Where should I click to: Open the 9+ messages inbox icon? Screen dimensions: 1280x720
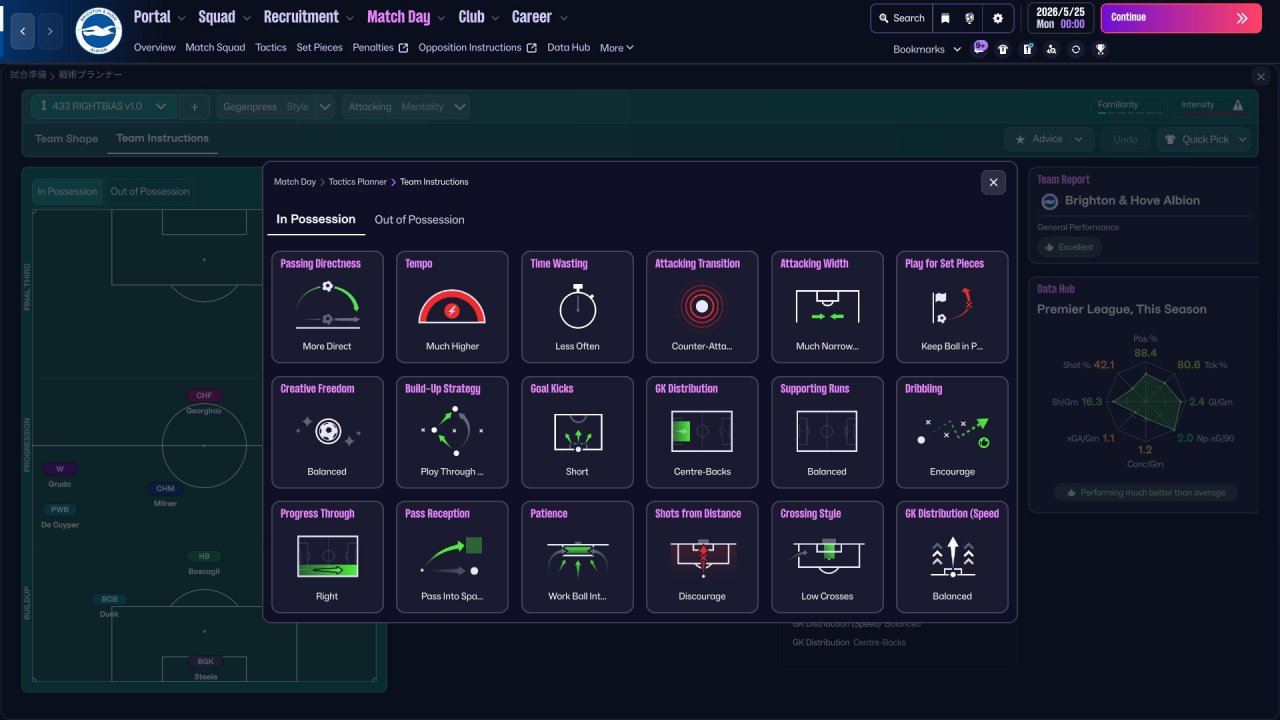[x=979, y=48]
